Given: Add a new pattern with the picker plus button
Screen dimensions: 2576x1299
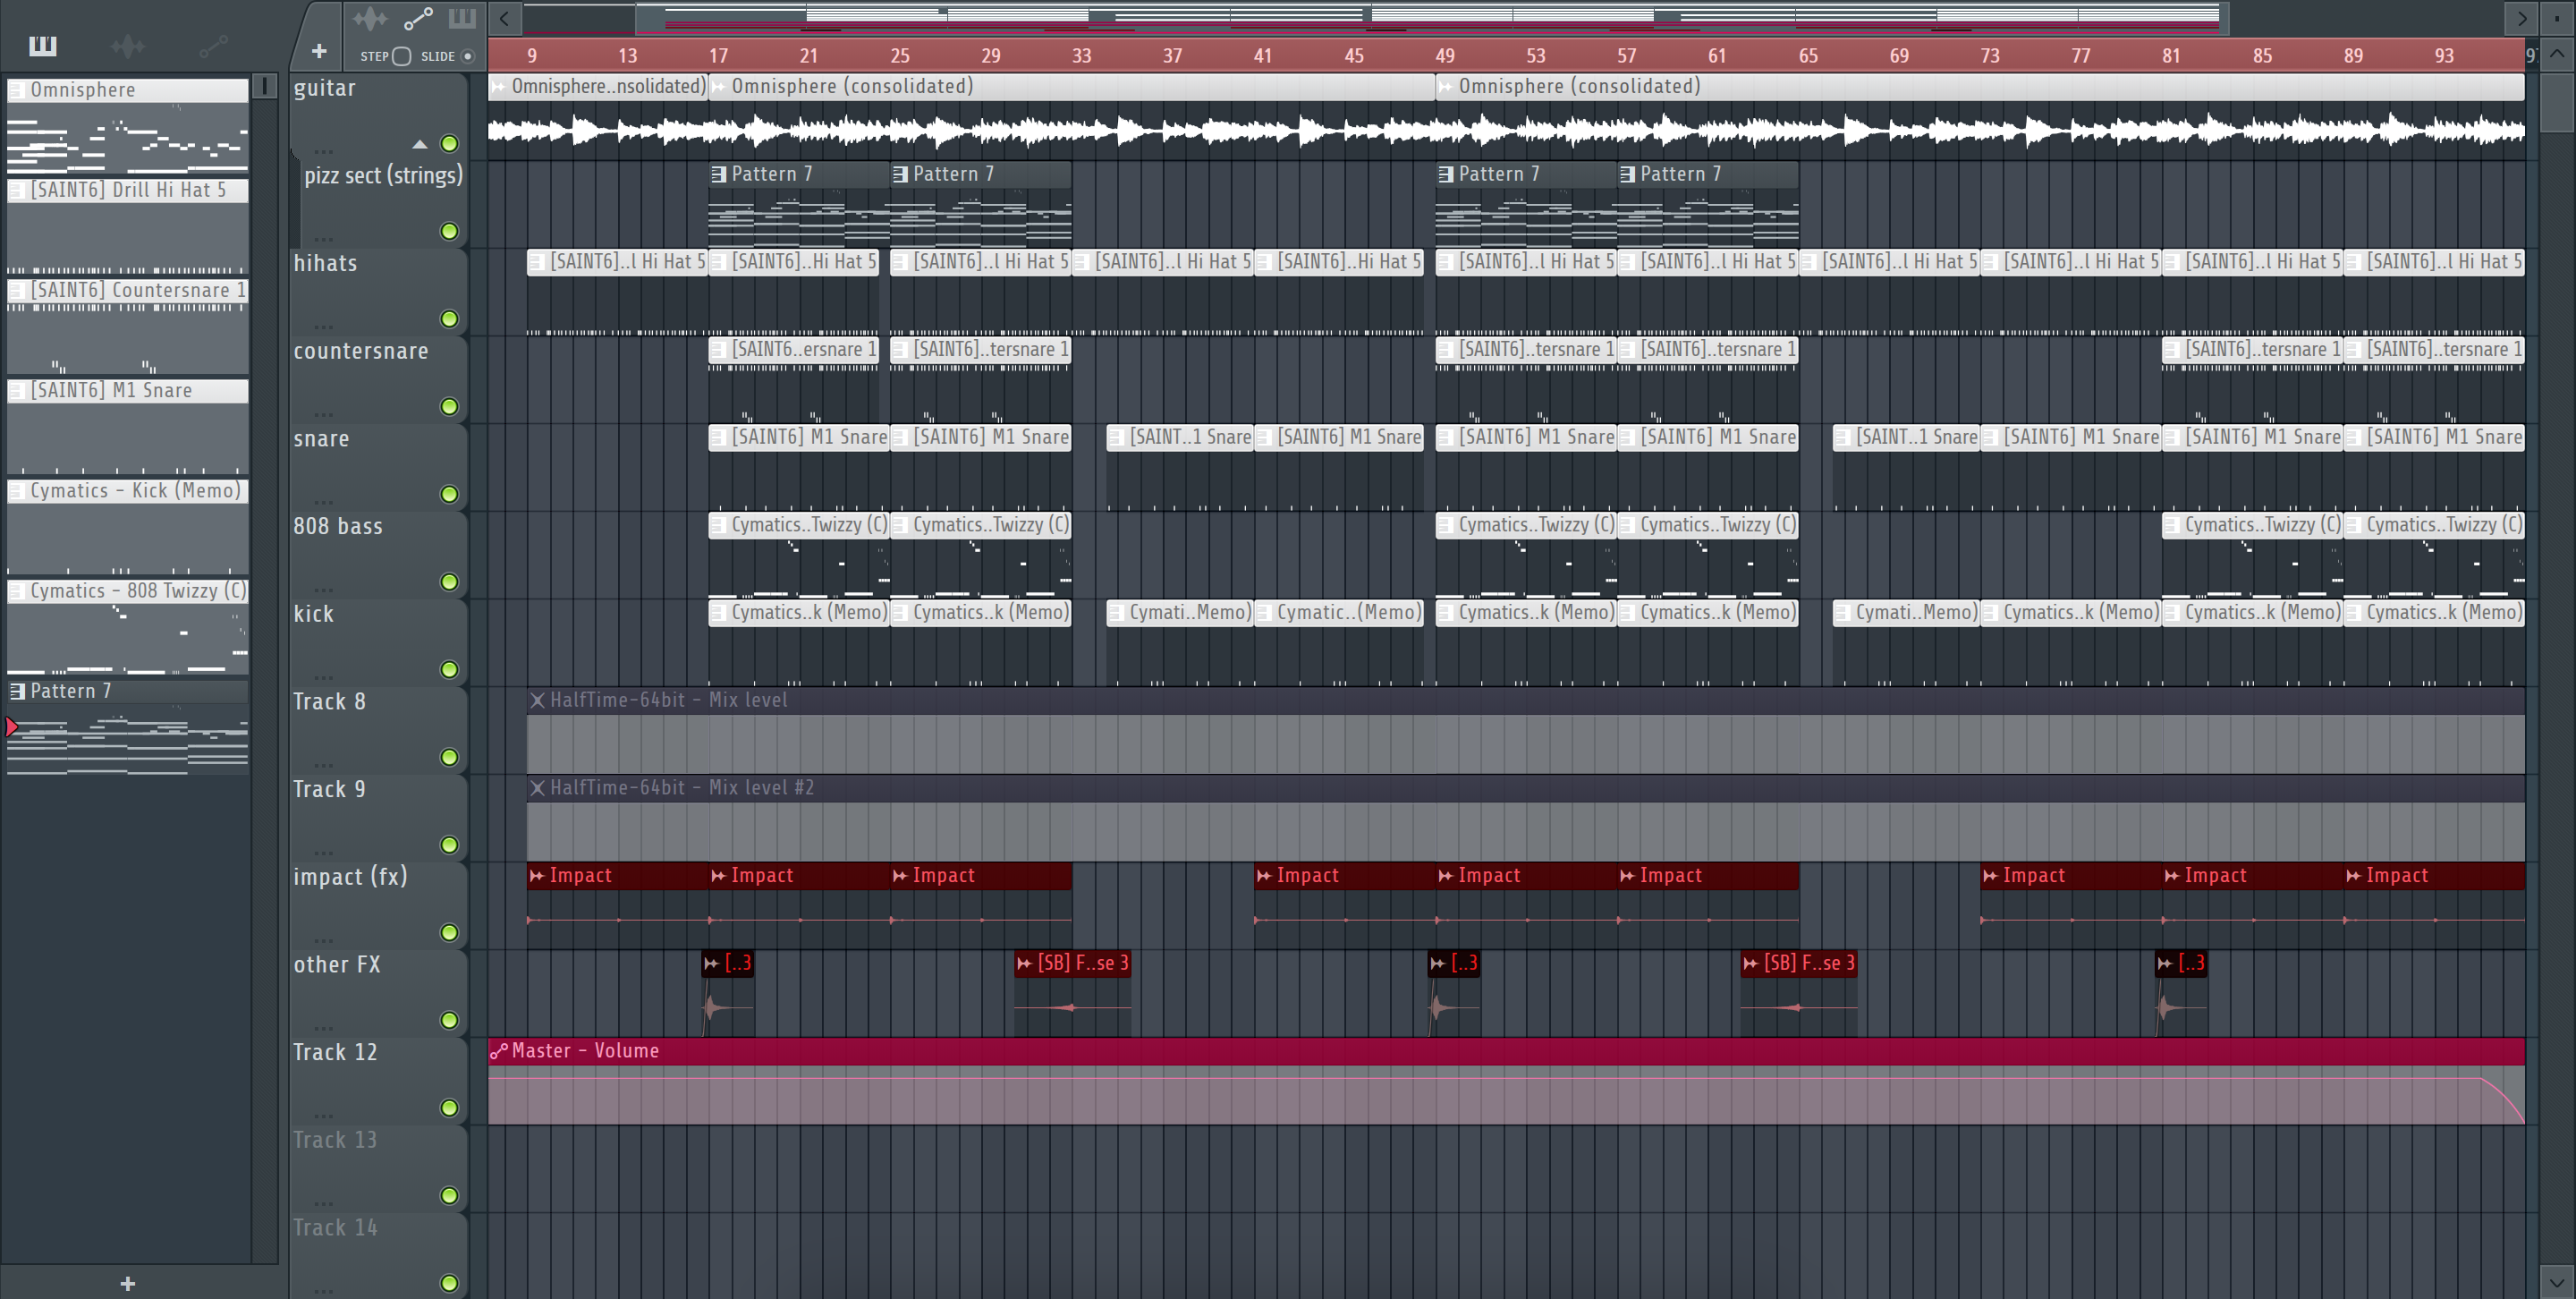Looking at the screenshot, I should point(127,1284).
